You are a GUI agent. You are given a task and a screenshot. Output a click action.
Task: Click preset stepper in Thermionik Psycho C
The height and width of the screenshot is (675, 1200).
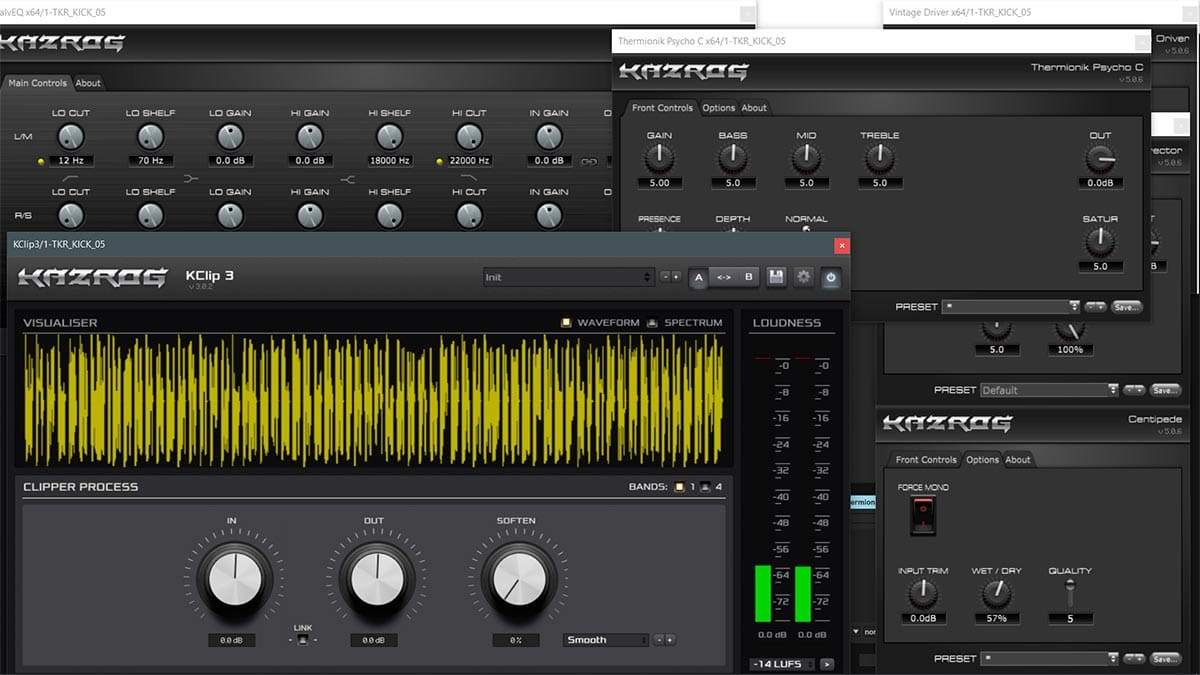coord(1095,307)
